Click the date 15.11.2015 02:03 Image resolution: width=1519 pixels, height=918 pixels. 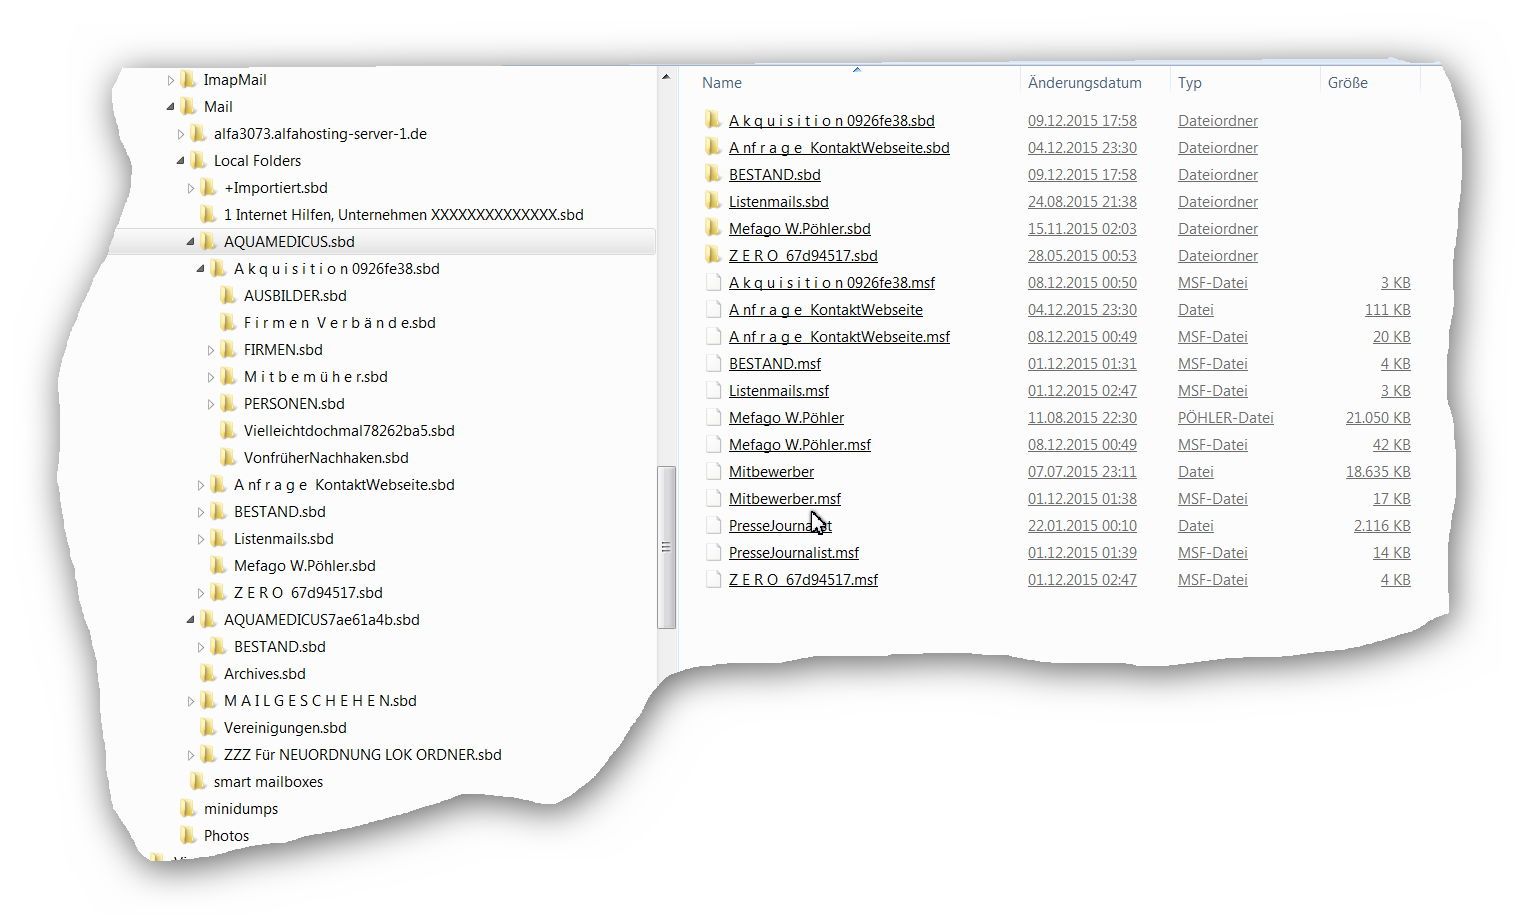[x=1082, y=228]
